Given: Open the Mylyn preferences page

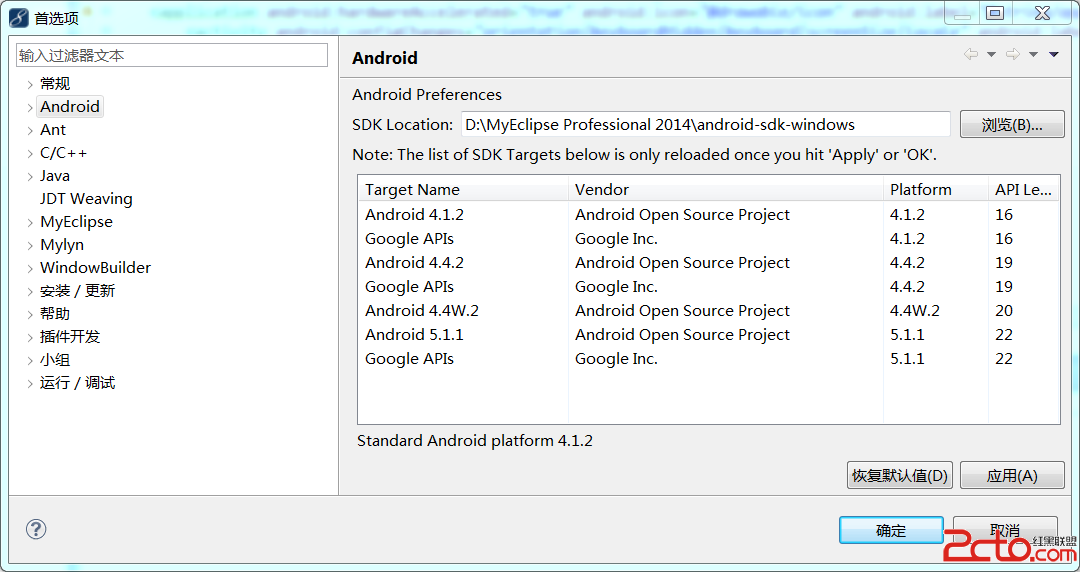Looking at the screenshot, I should [x=62, y=245].
